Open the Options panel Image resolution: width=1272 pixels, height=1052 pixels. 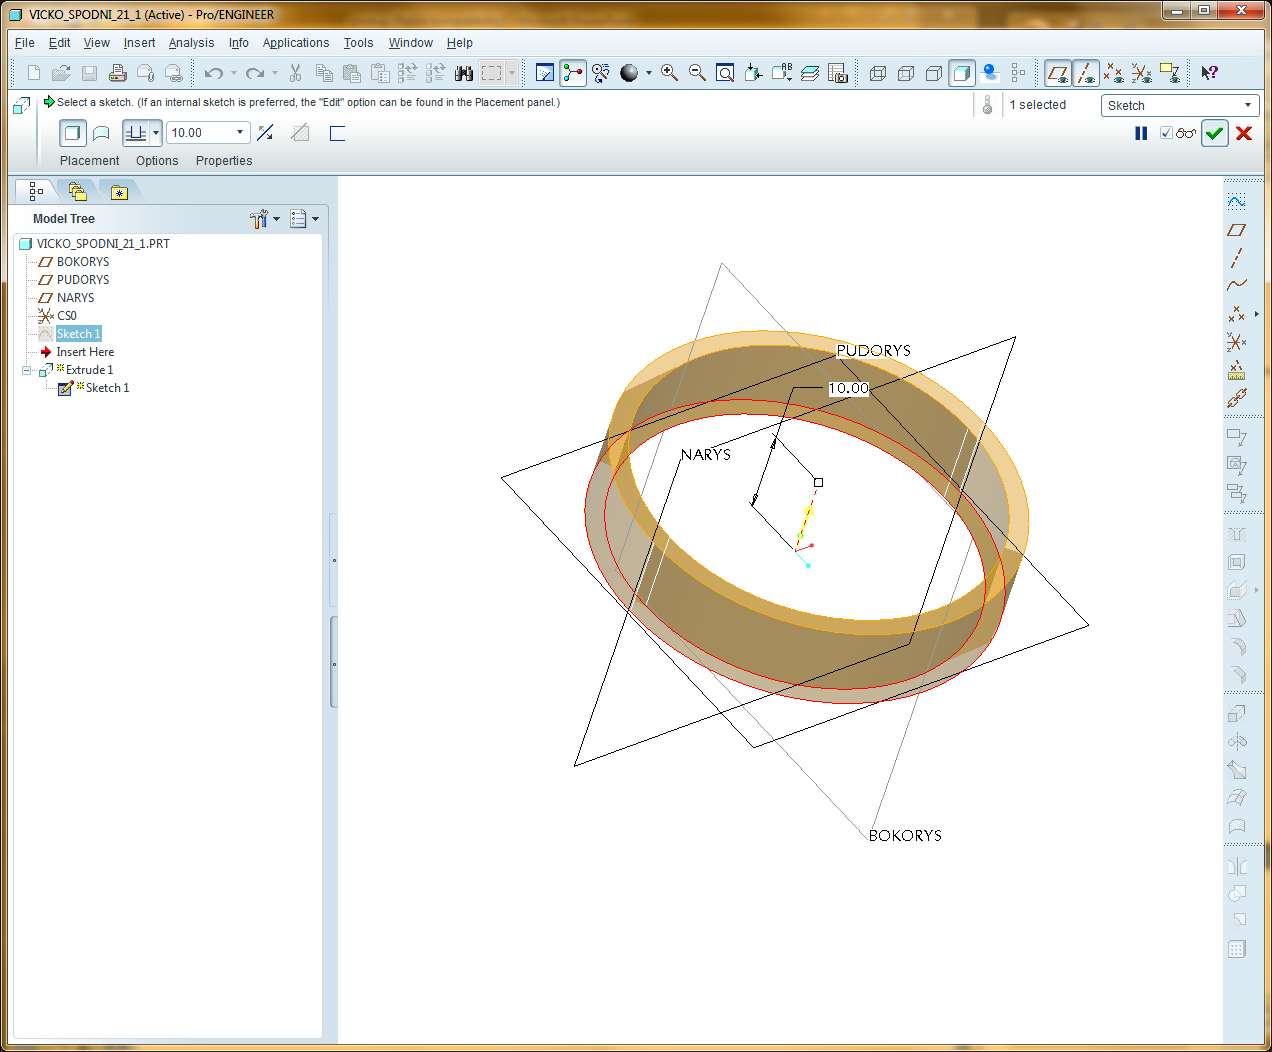pos(157,161)
